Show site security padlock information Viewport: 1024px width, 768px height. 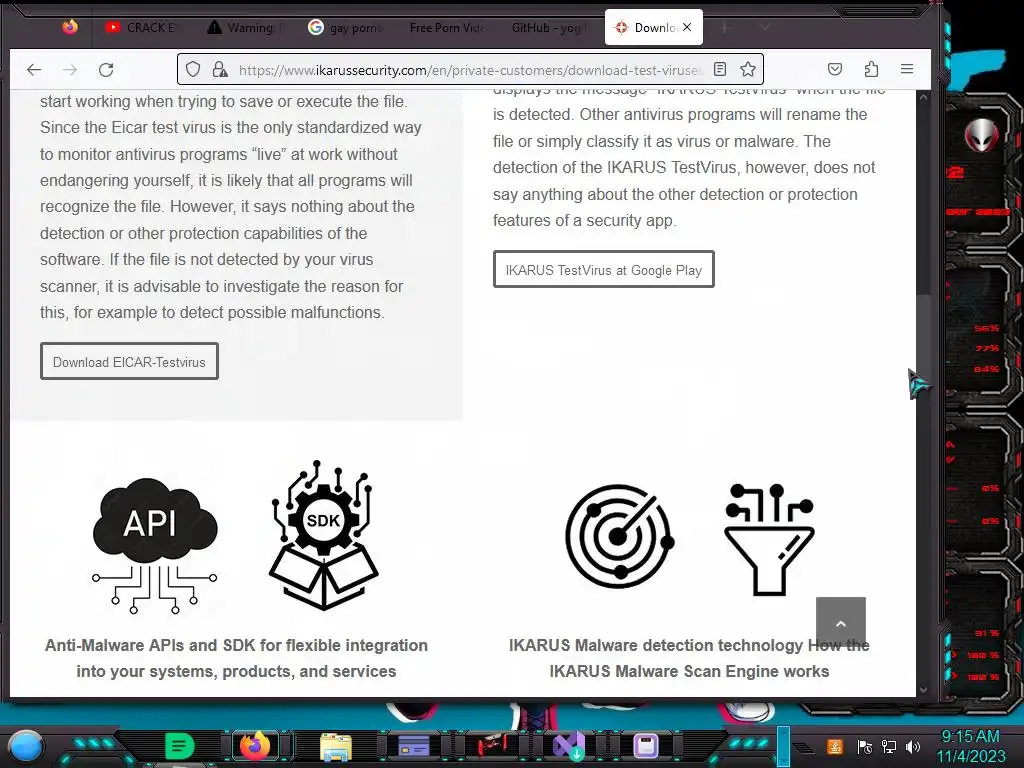pyautogui.click(x=220, y=69)
